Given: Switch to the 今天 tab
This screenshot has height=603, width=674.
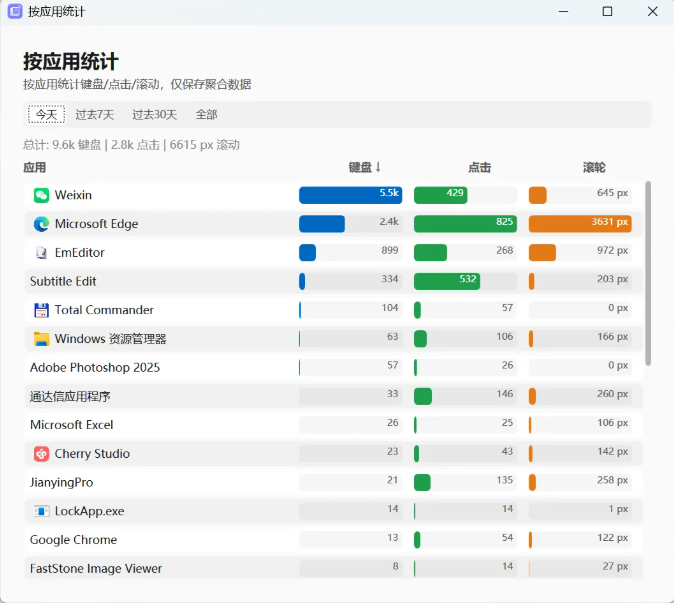Looking at the screenshot, I should 46,114.
